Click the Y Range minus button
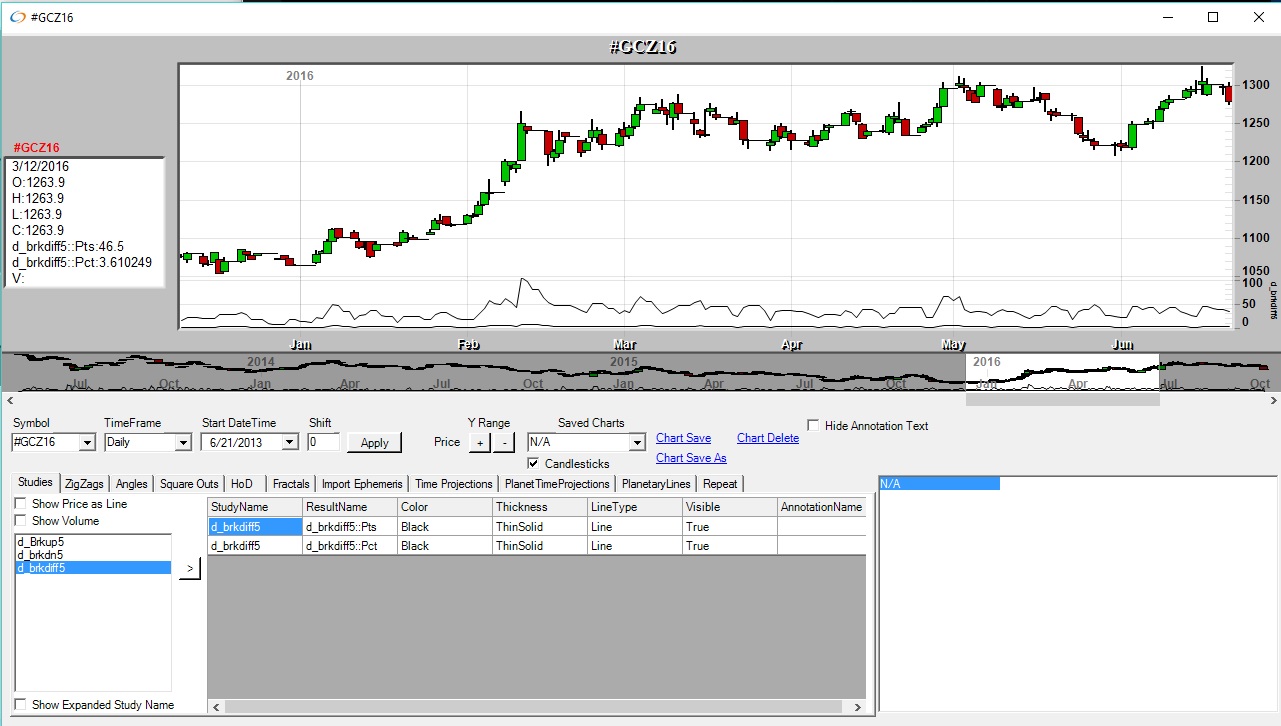 click(503, 442)
